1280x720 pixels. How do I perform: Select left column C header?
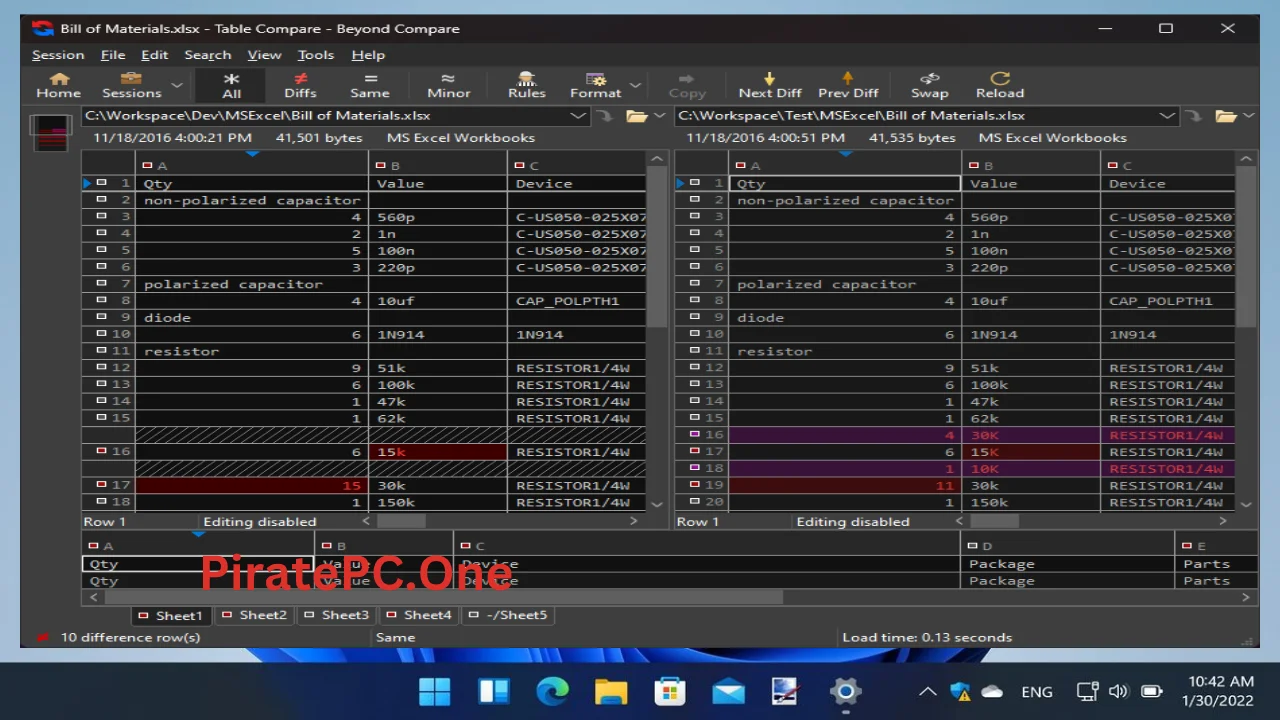[x=577, y=165]
